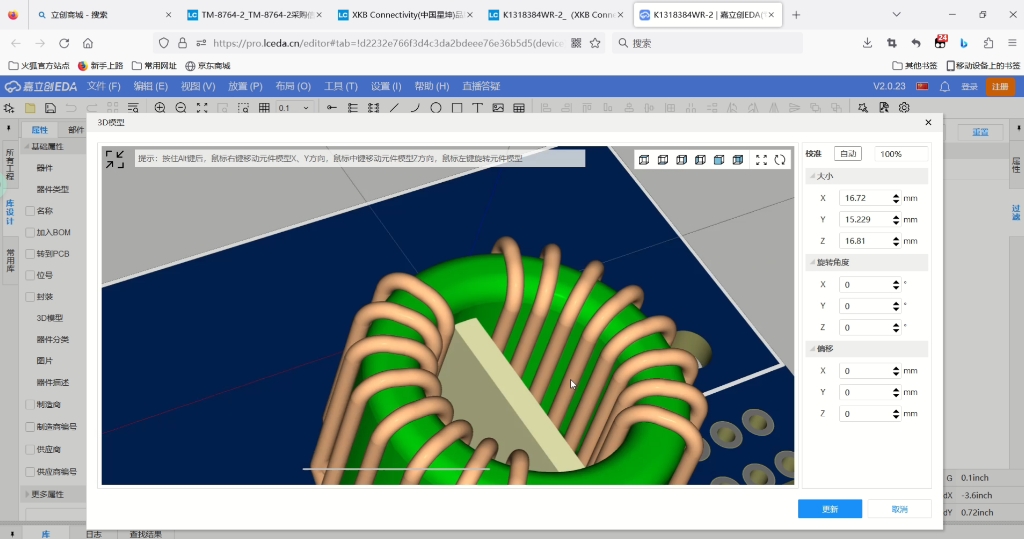Toggle the 封装 checkbox
The width and height of the screenshot is (1024, 539).
pos(30,297)
